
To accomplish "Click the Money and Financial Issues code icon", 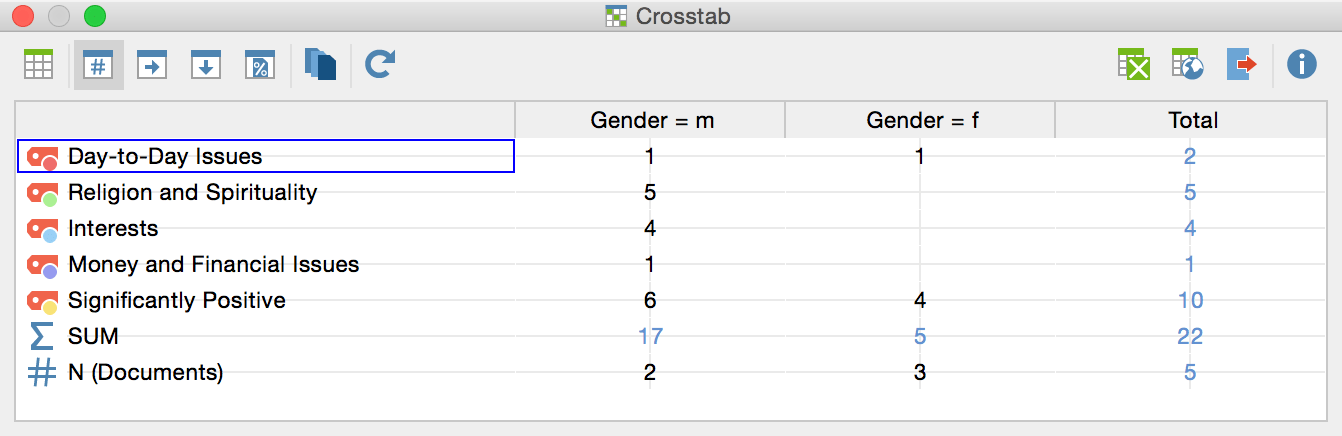I will pos(43,266).
